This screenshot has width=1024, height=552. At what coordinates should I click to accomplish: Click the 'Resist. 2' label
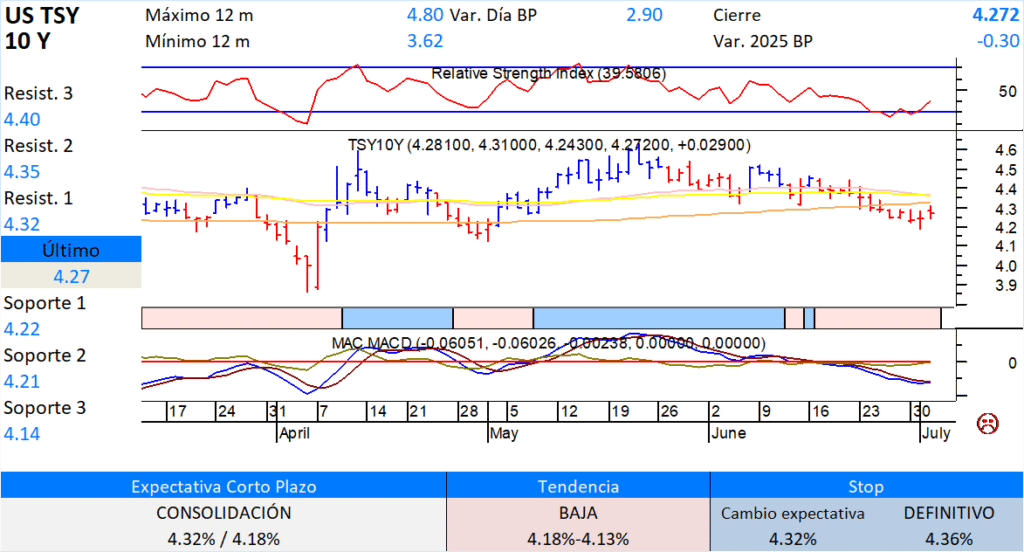(39, 146)
